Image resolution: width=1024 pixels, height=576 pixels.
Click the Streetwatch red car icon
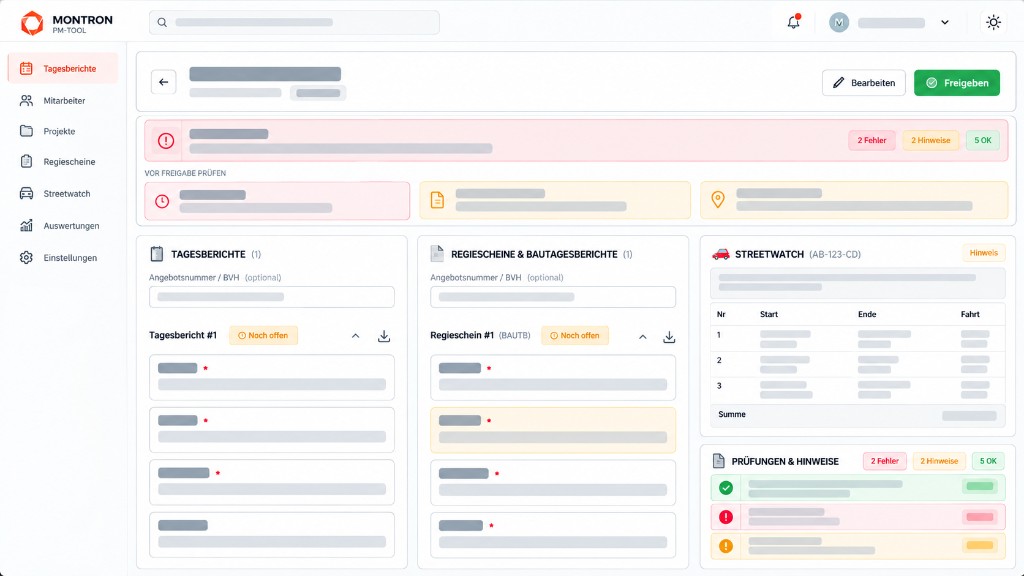point(720,254)
